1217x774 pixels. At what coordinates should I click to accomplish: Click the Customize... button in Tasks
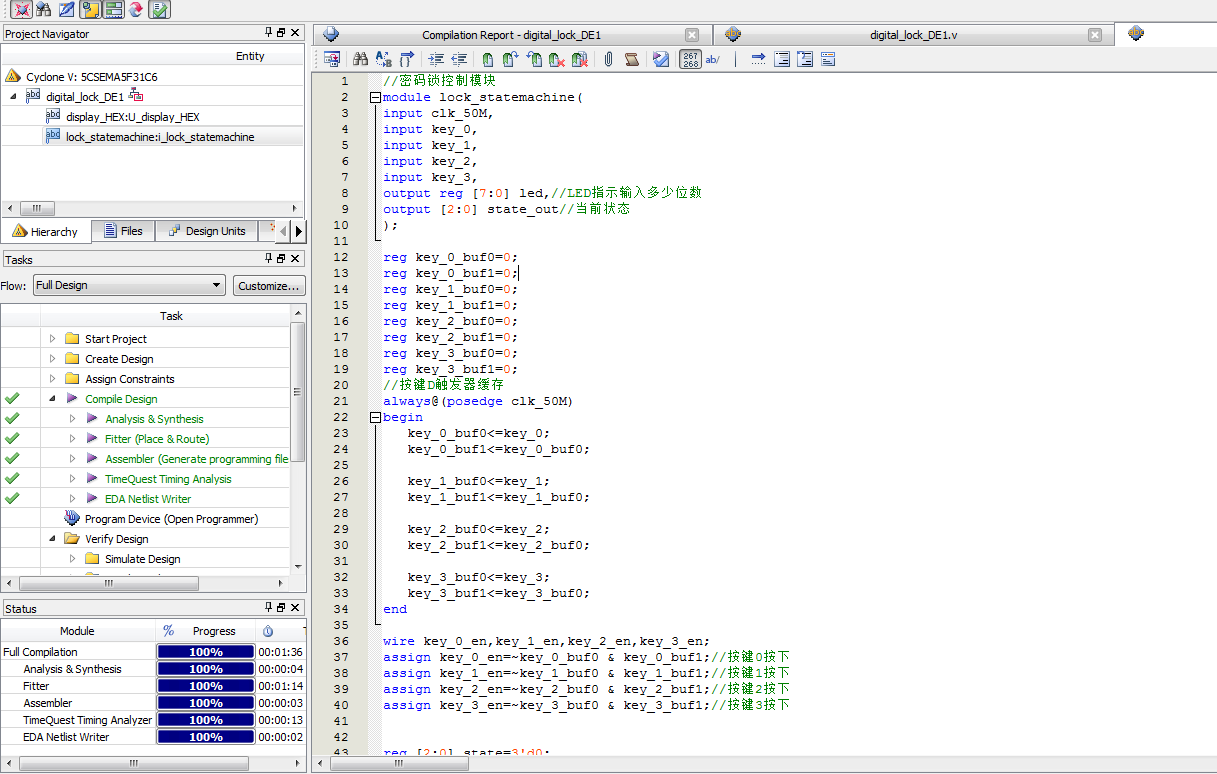click(268, 286)
